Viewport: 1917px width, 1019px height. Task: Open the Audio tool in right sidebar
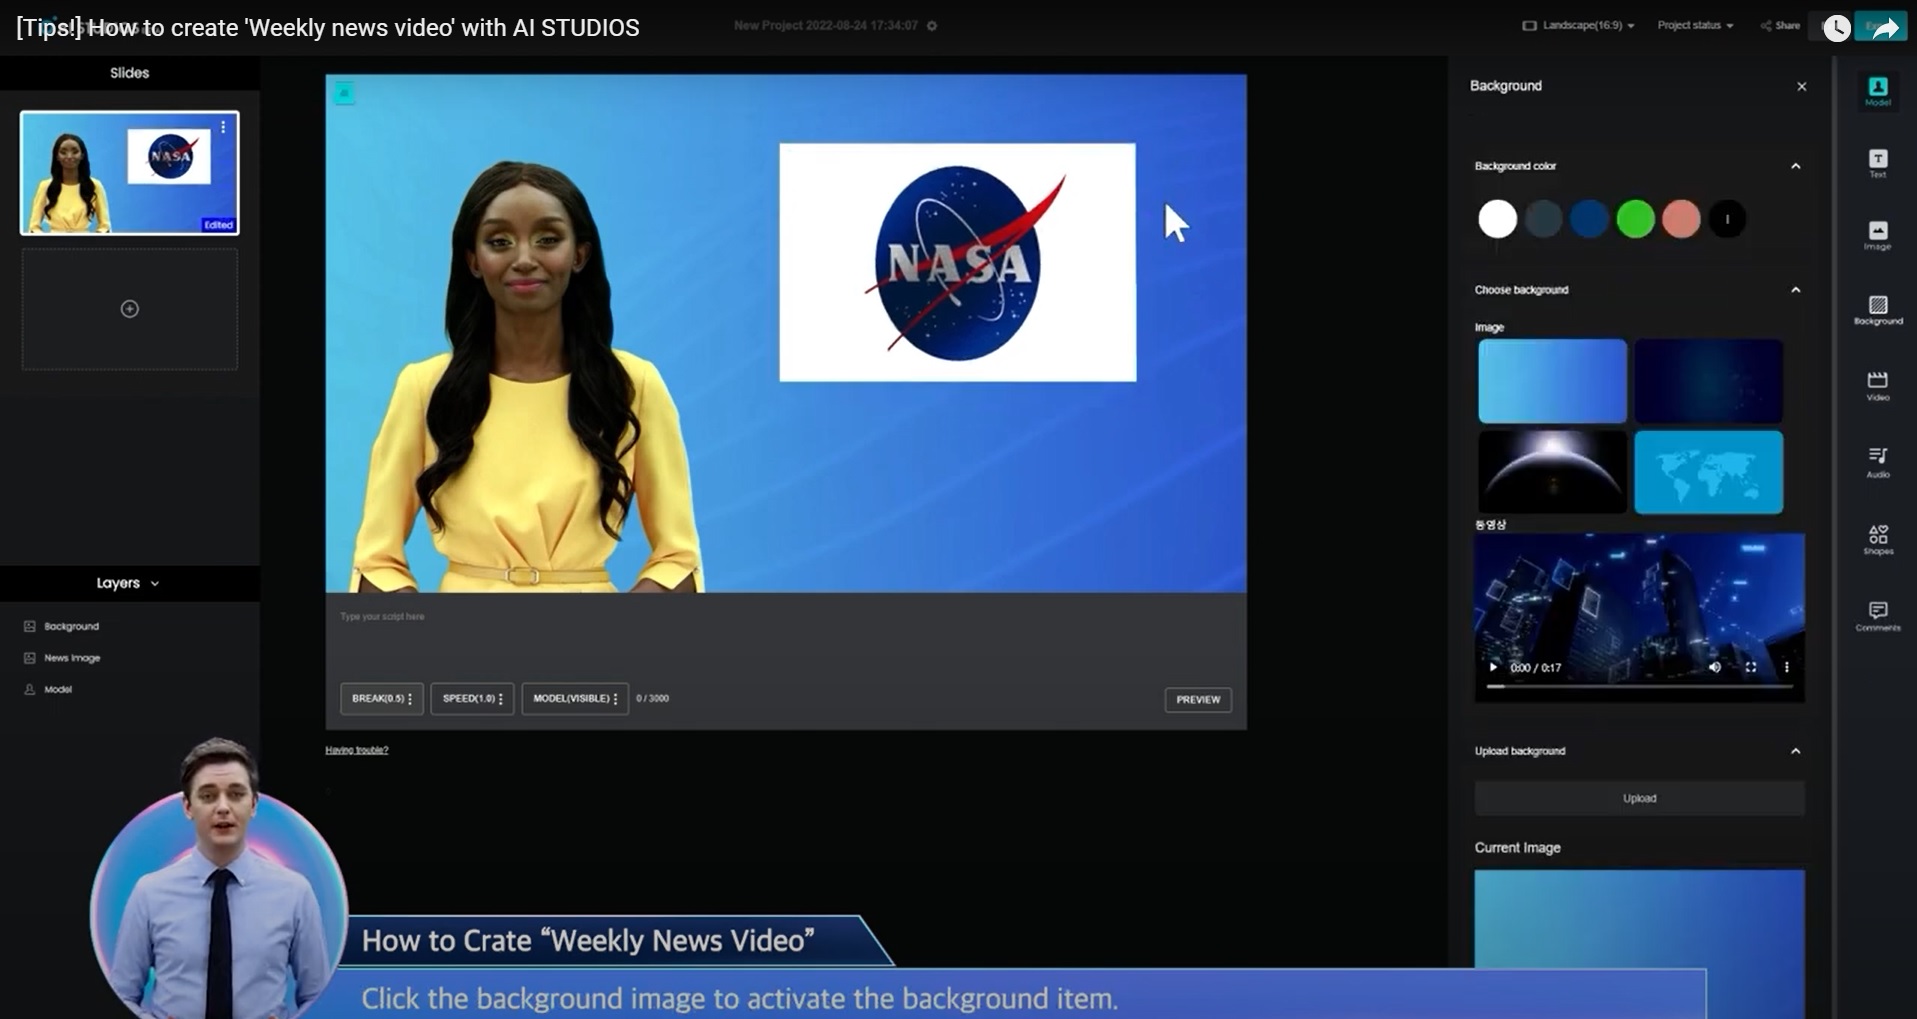pos(1878,461)
